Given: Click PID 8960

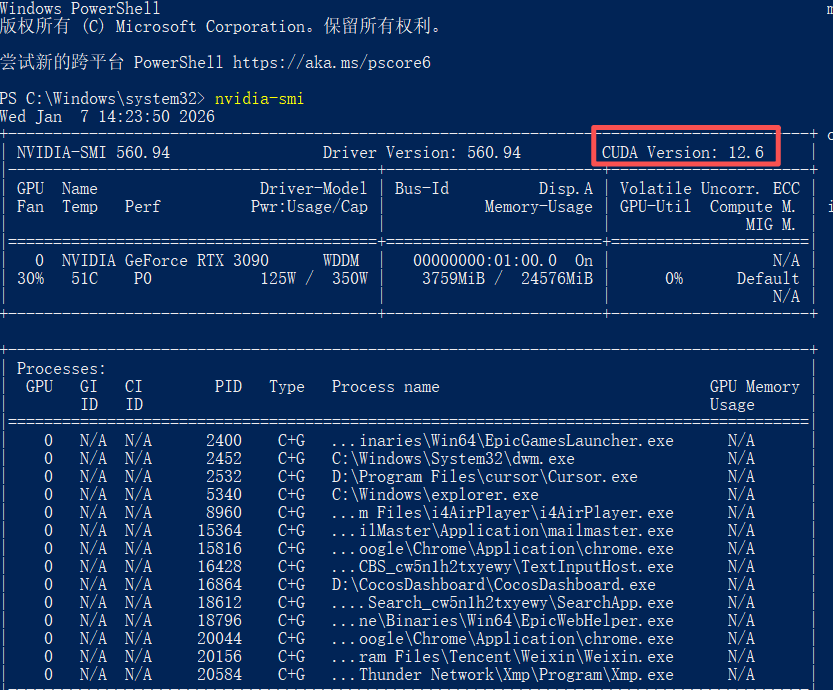Looking at the screenshot, I should click(224, 513).
